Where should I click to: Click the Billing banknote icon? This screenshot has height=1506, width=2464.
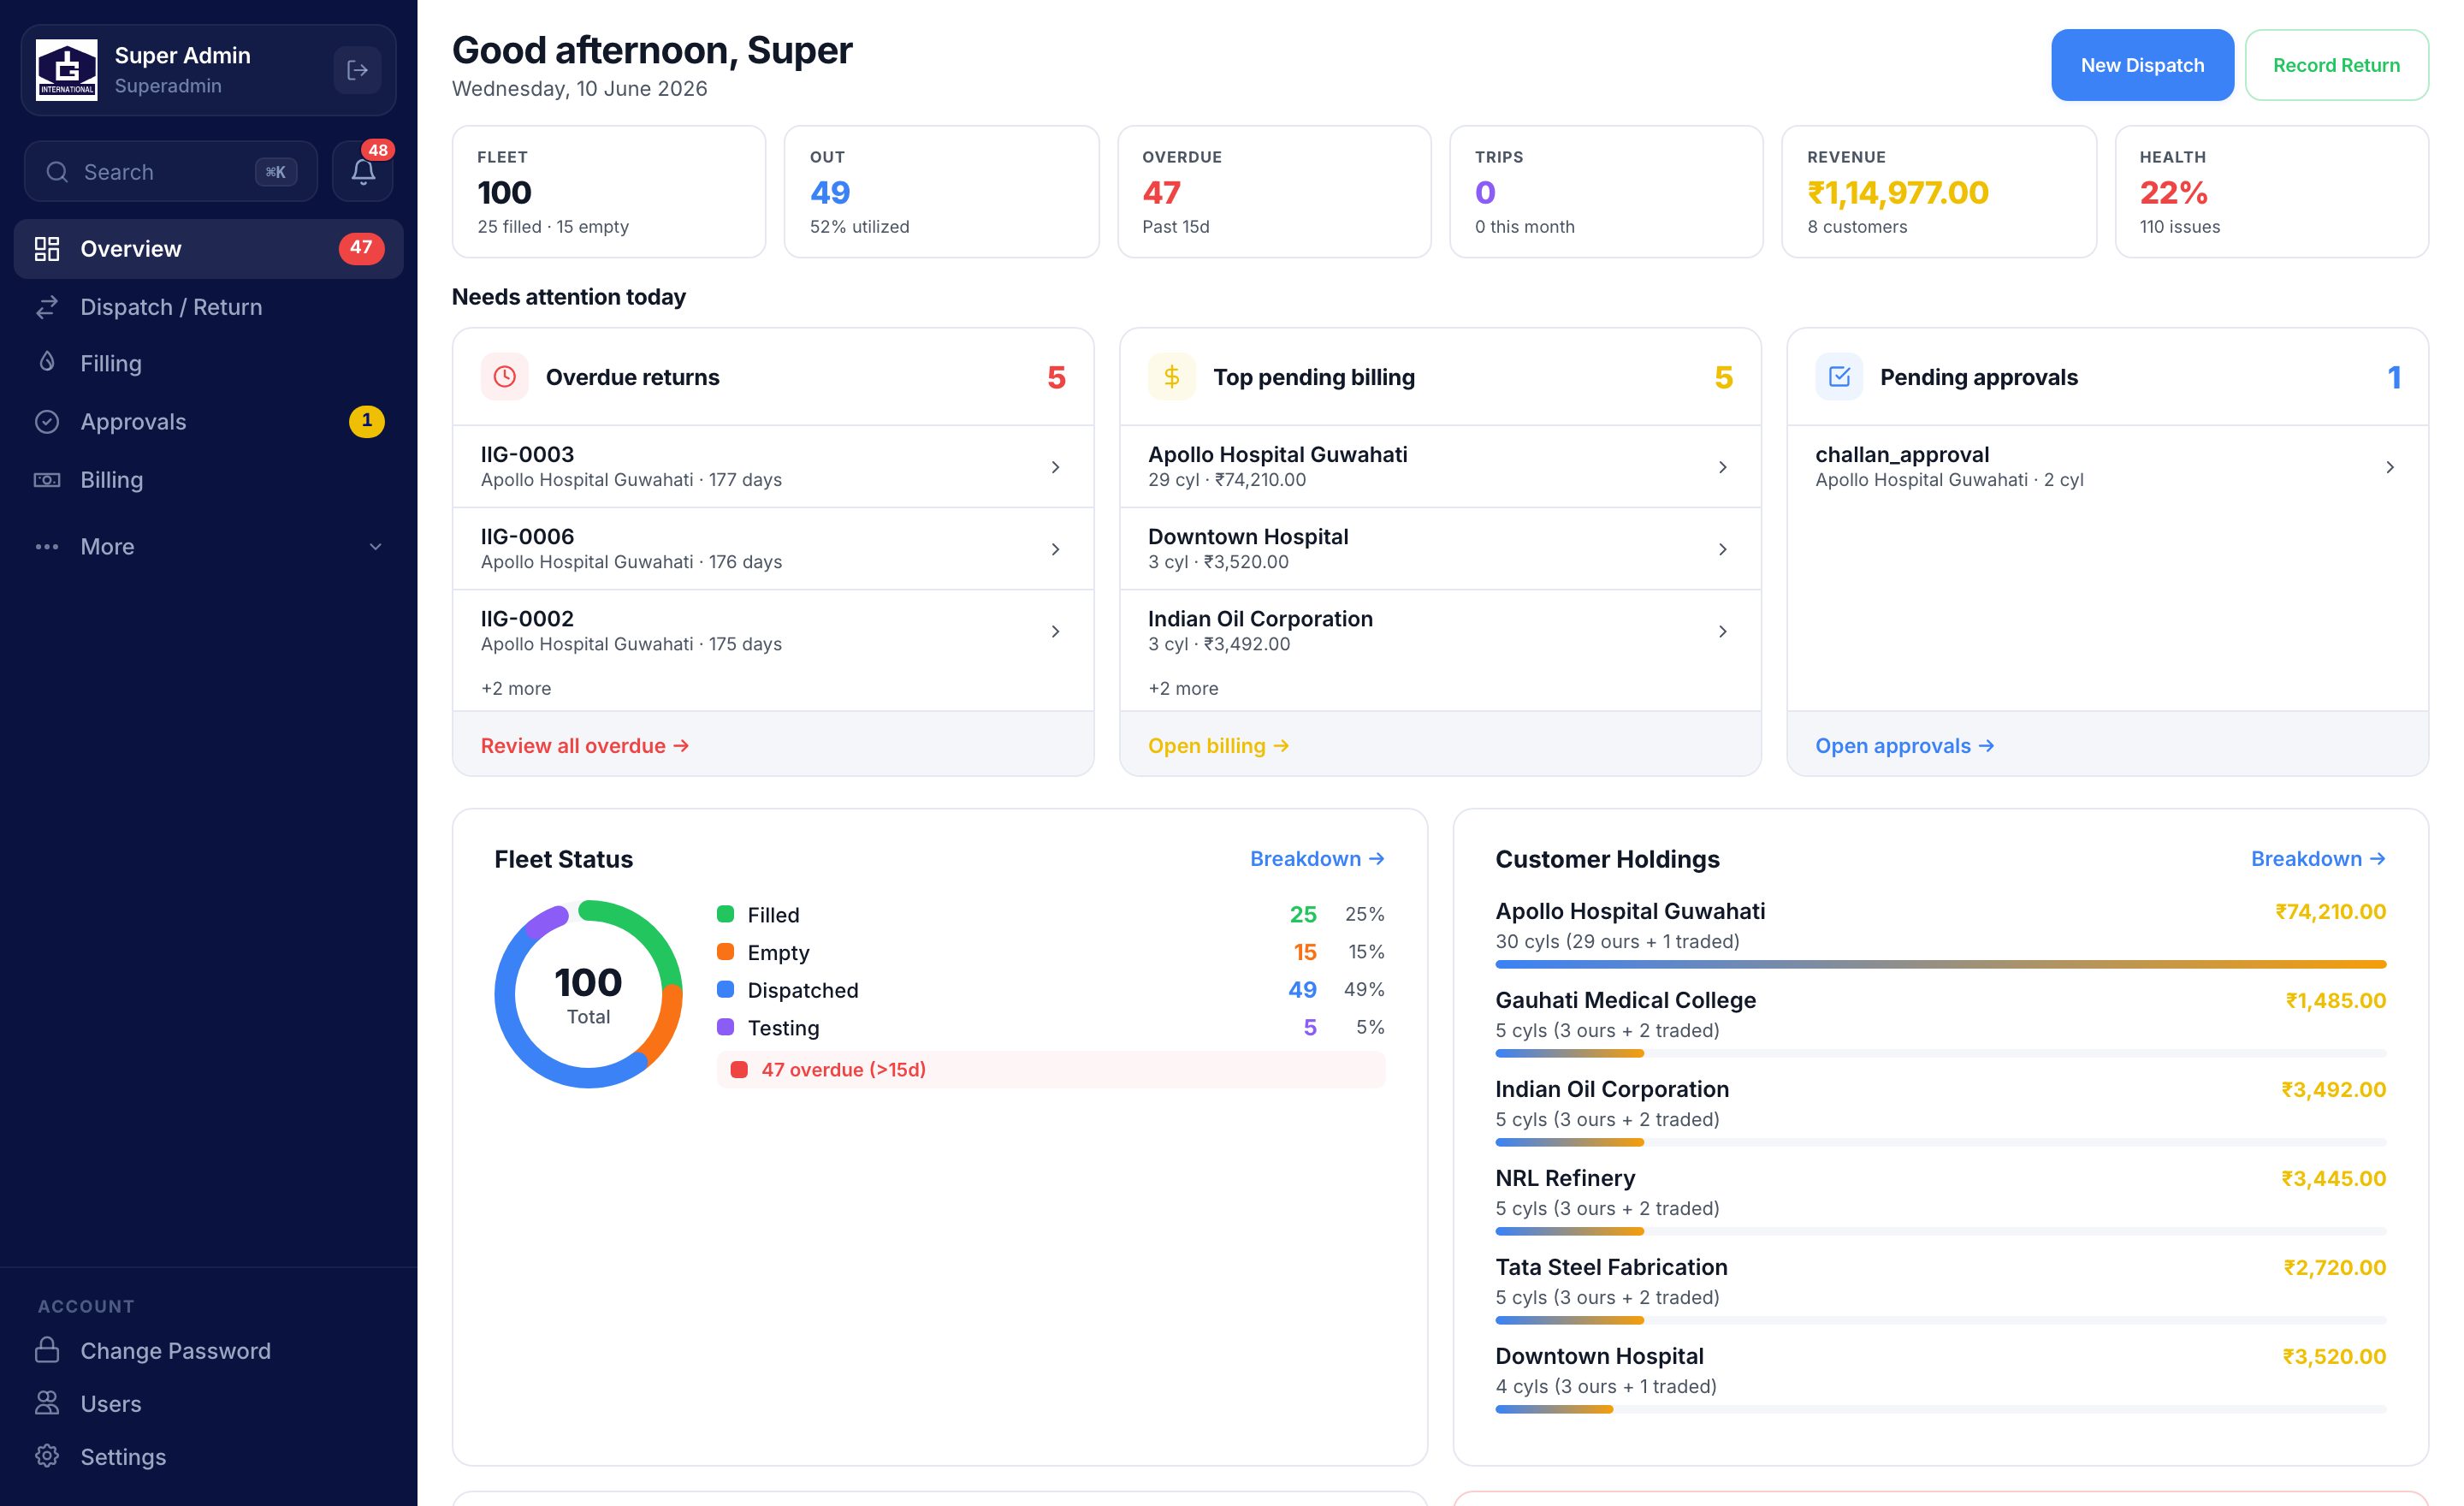47,480
